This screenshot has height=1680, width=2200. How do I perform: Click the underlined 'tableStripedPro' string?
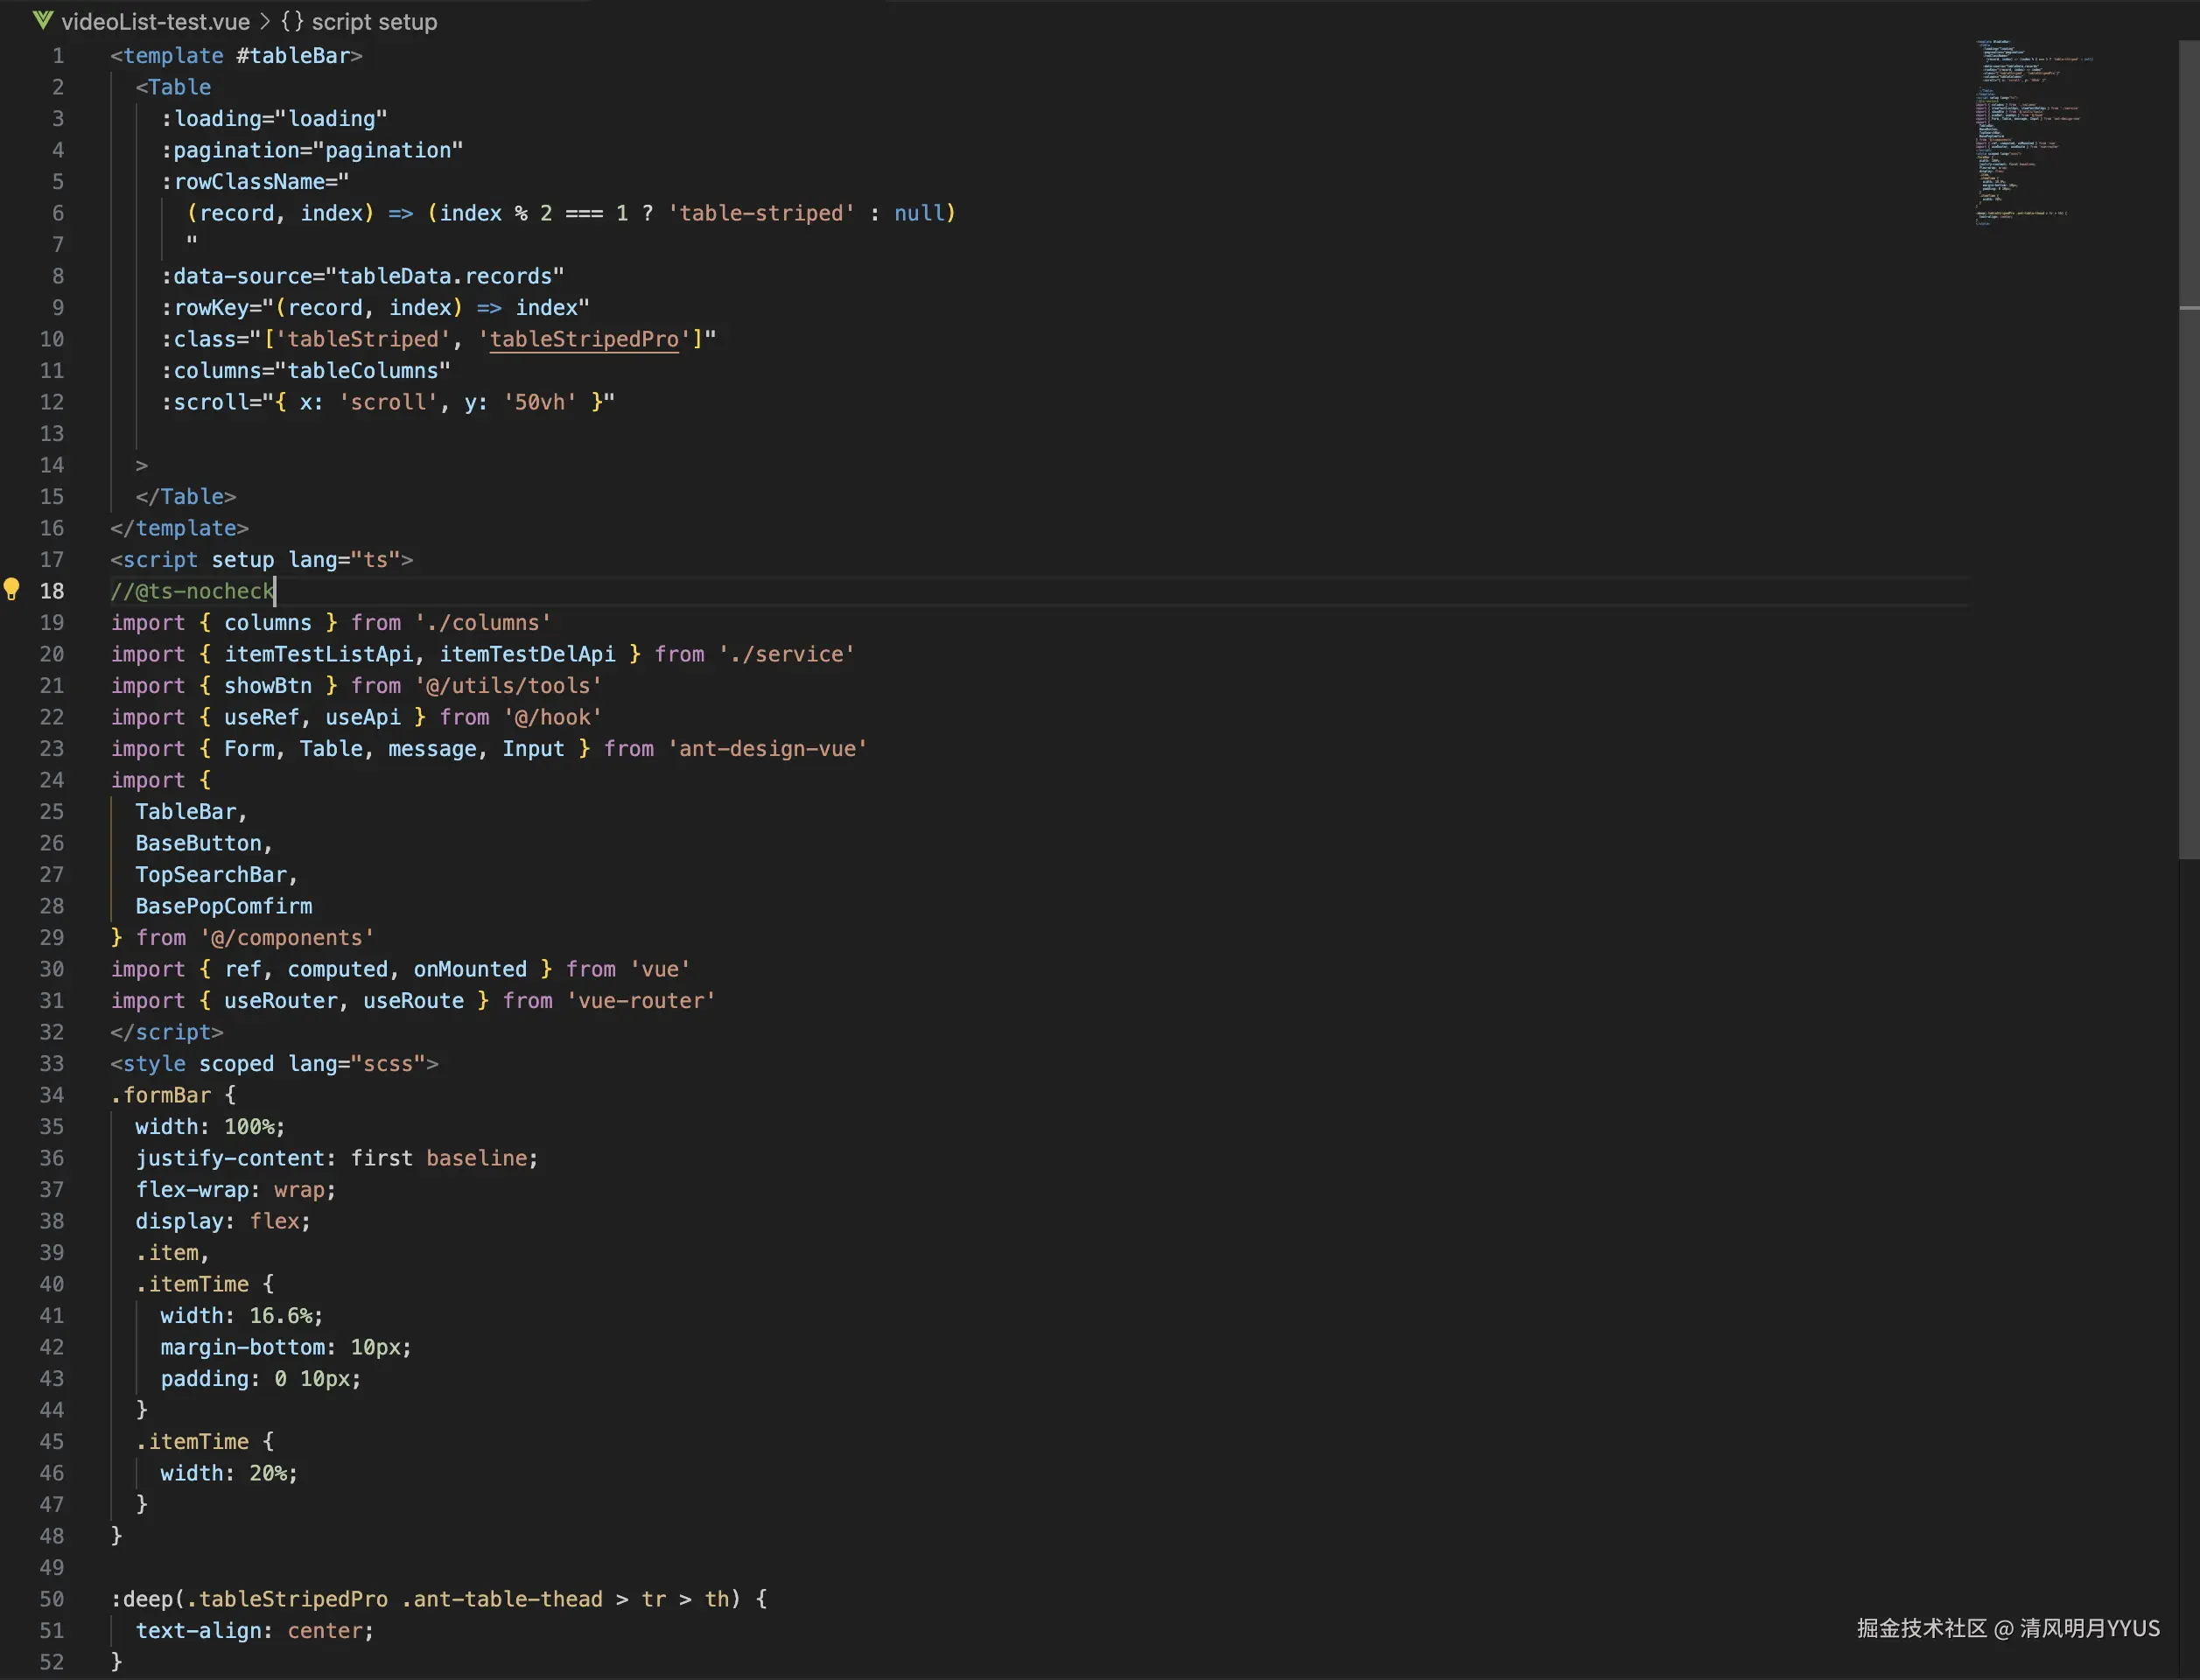pyautogui.click(x=584, y=339)
